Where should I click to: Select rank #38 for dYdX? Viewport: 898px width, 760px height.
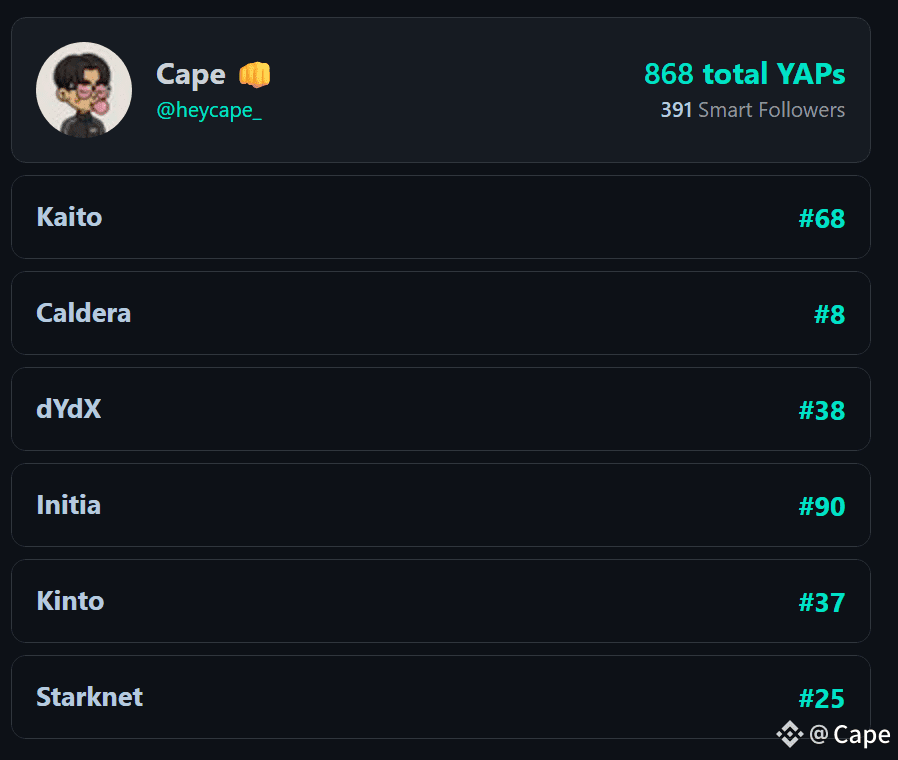pyautogui.click(x=821, y=409)
